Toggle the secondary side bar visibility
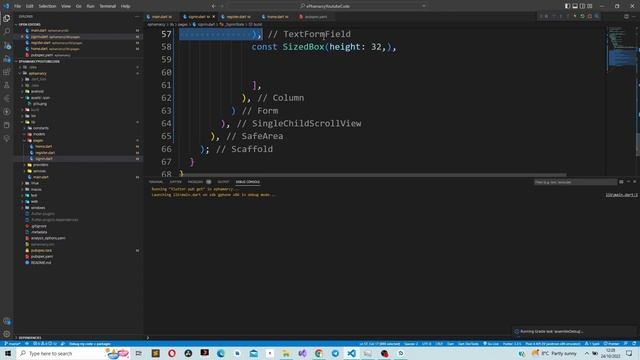The height and width of the screenshot is (360, 640). click(x=582, y=6)
